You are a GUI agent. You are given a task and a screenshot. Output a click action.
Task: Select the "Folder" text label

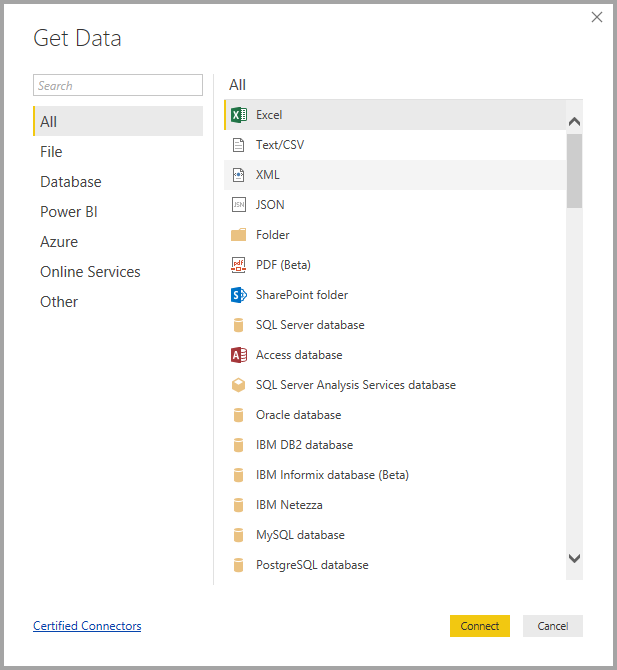(273, 235)
